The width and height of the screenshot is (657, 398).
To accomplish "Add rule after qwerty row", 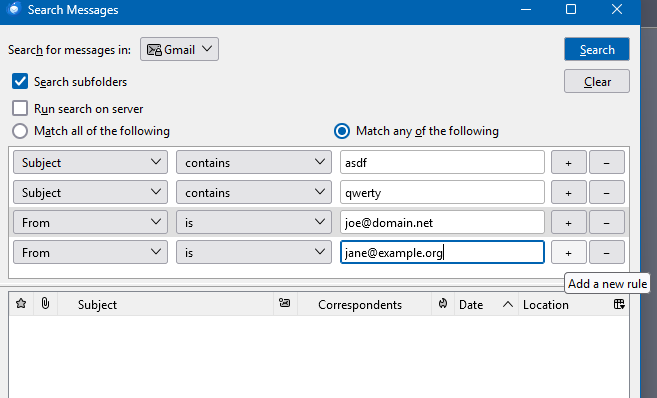I will coord(569,192).
